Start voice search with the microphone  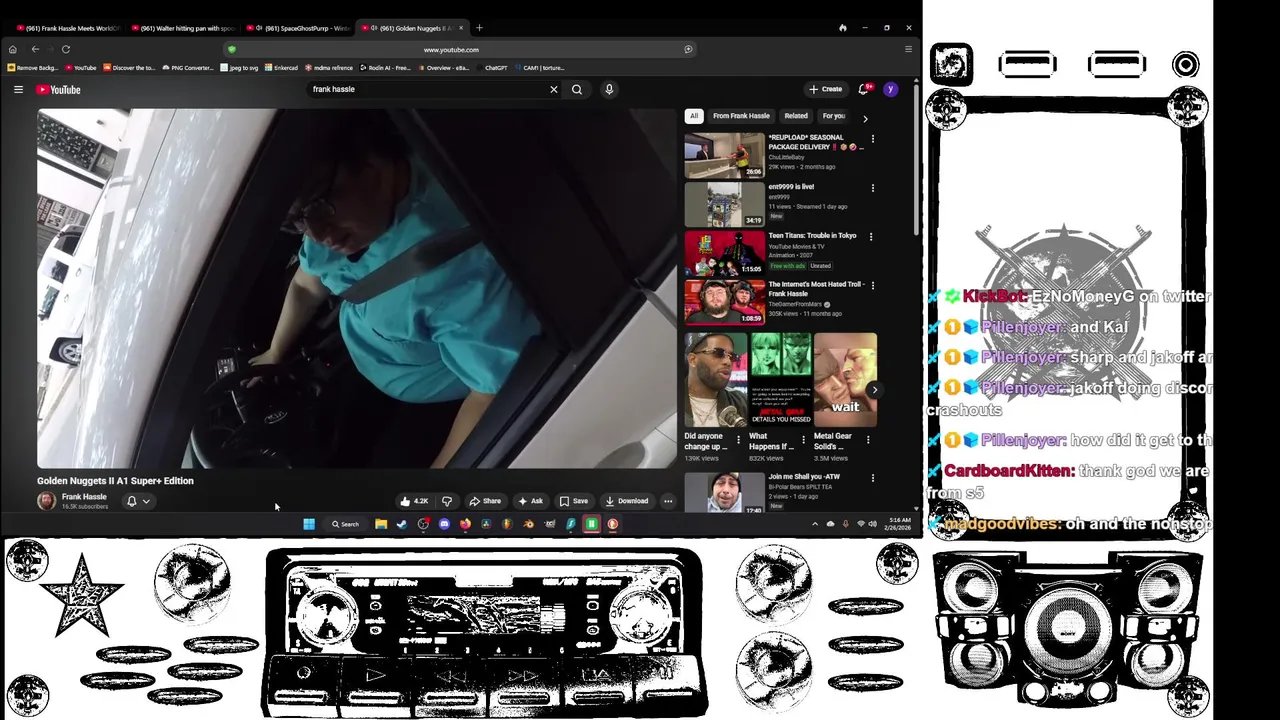pyautogui.click(x=608, y=89)
